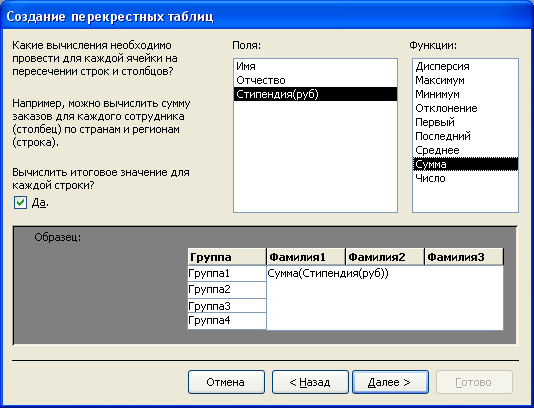Click the Создание перекрестных таблиц title bar
The height and width of the screenshot is (408, 534).
pos(267,16)
